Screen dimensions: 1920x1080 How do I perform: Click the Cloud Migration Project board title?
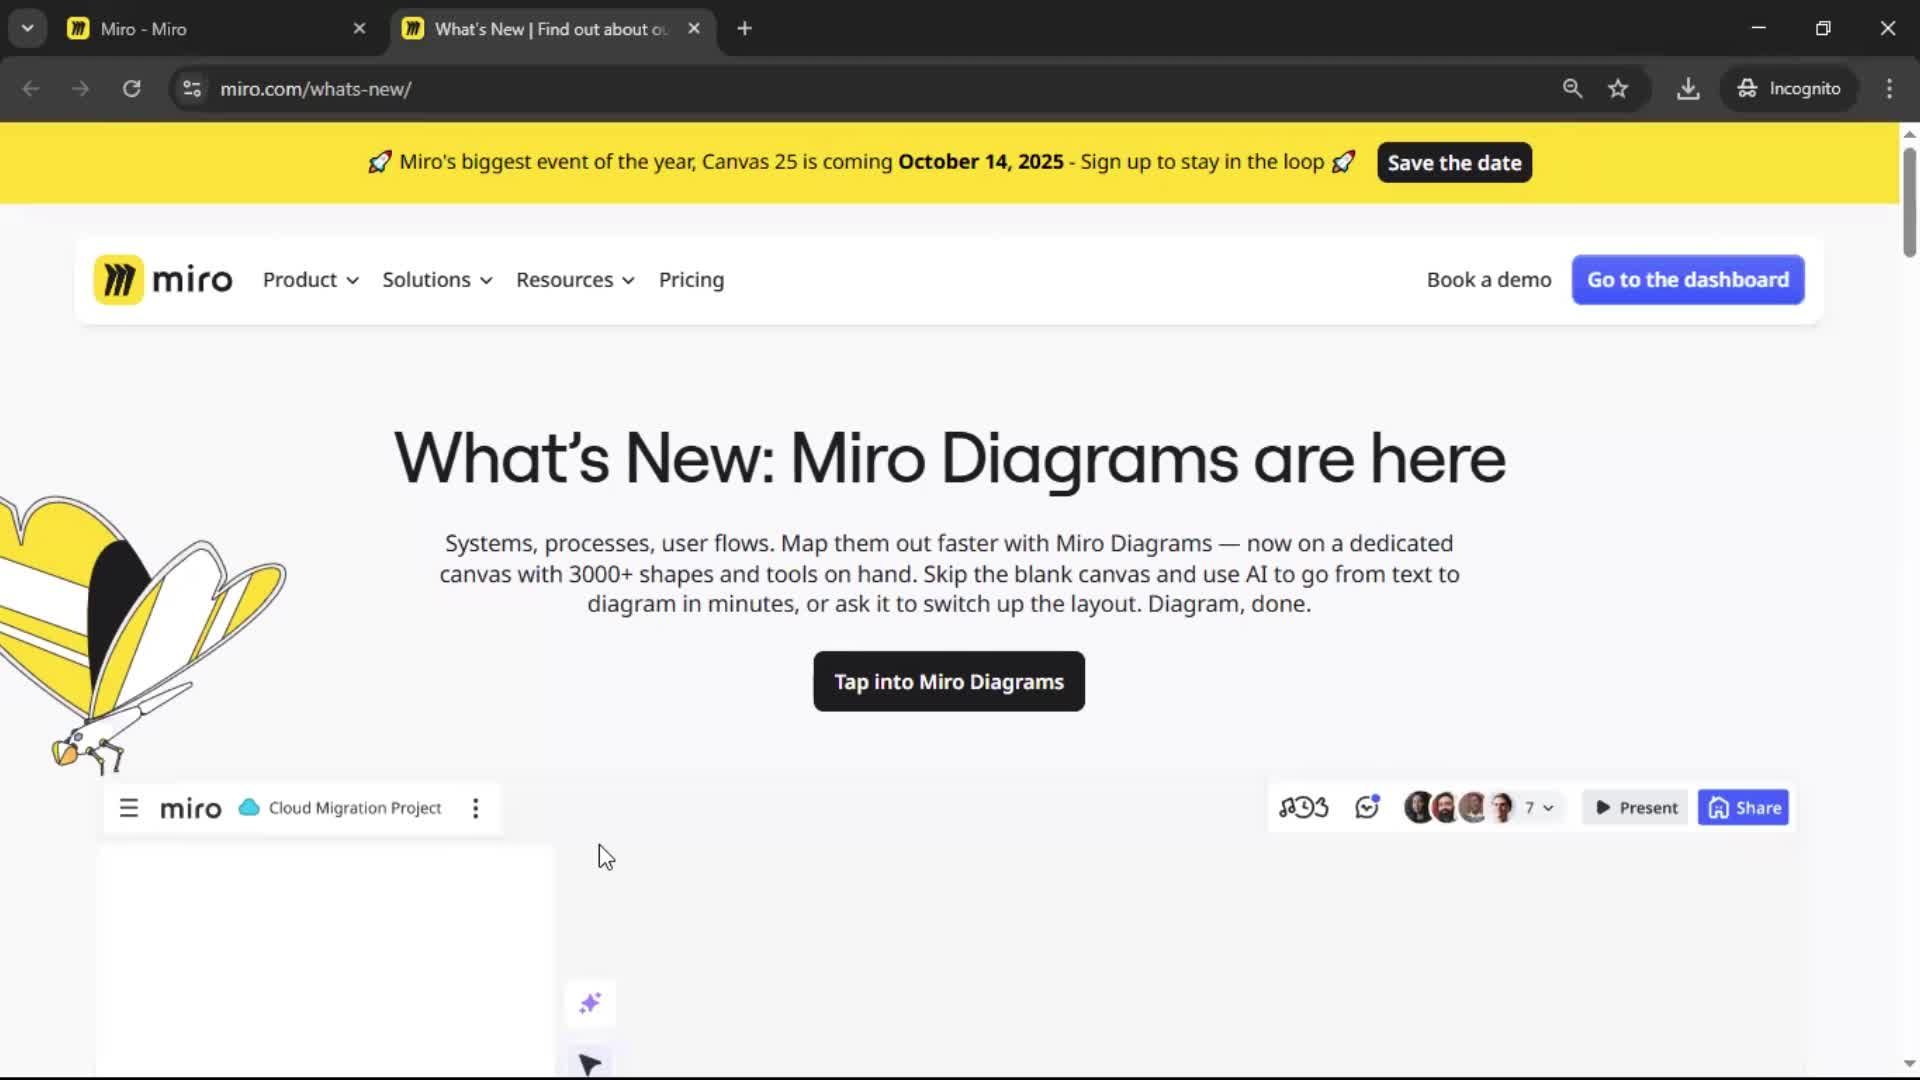[x=355, y=808]
